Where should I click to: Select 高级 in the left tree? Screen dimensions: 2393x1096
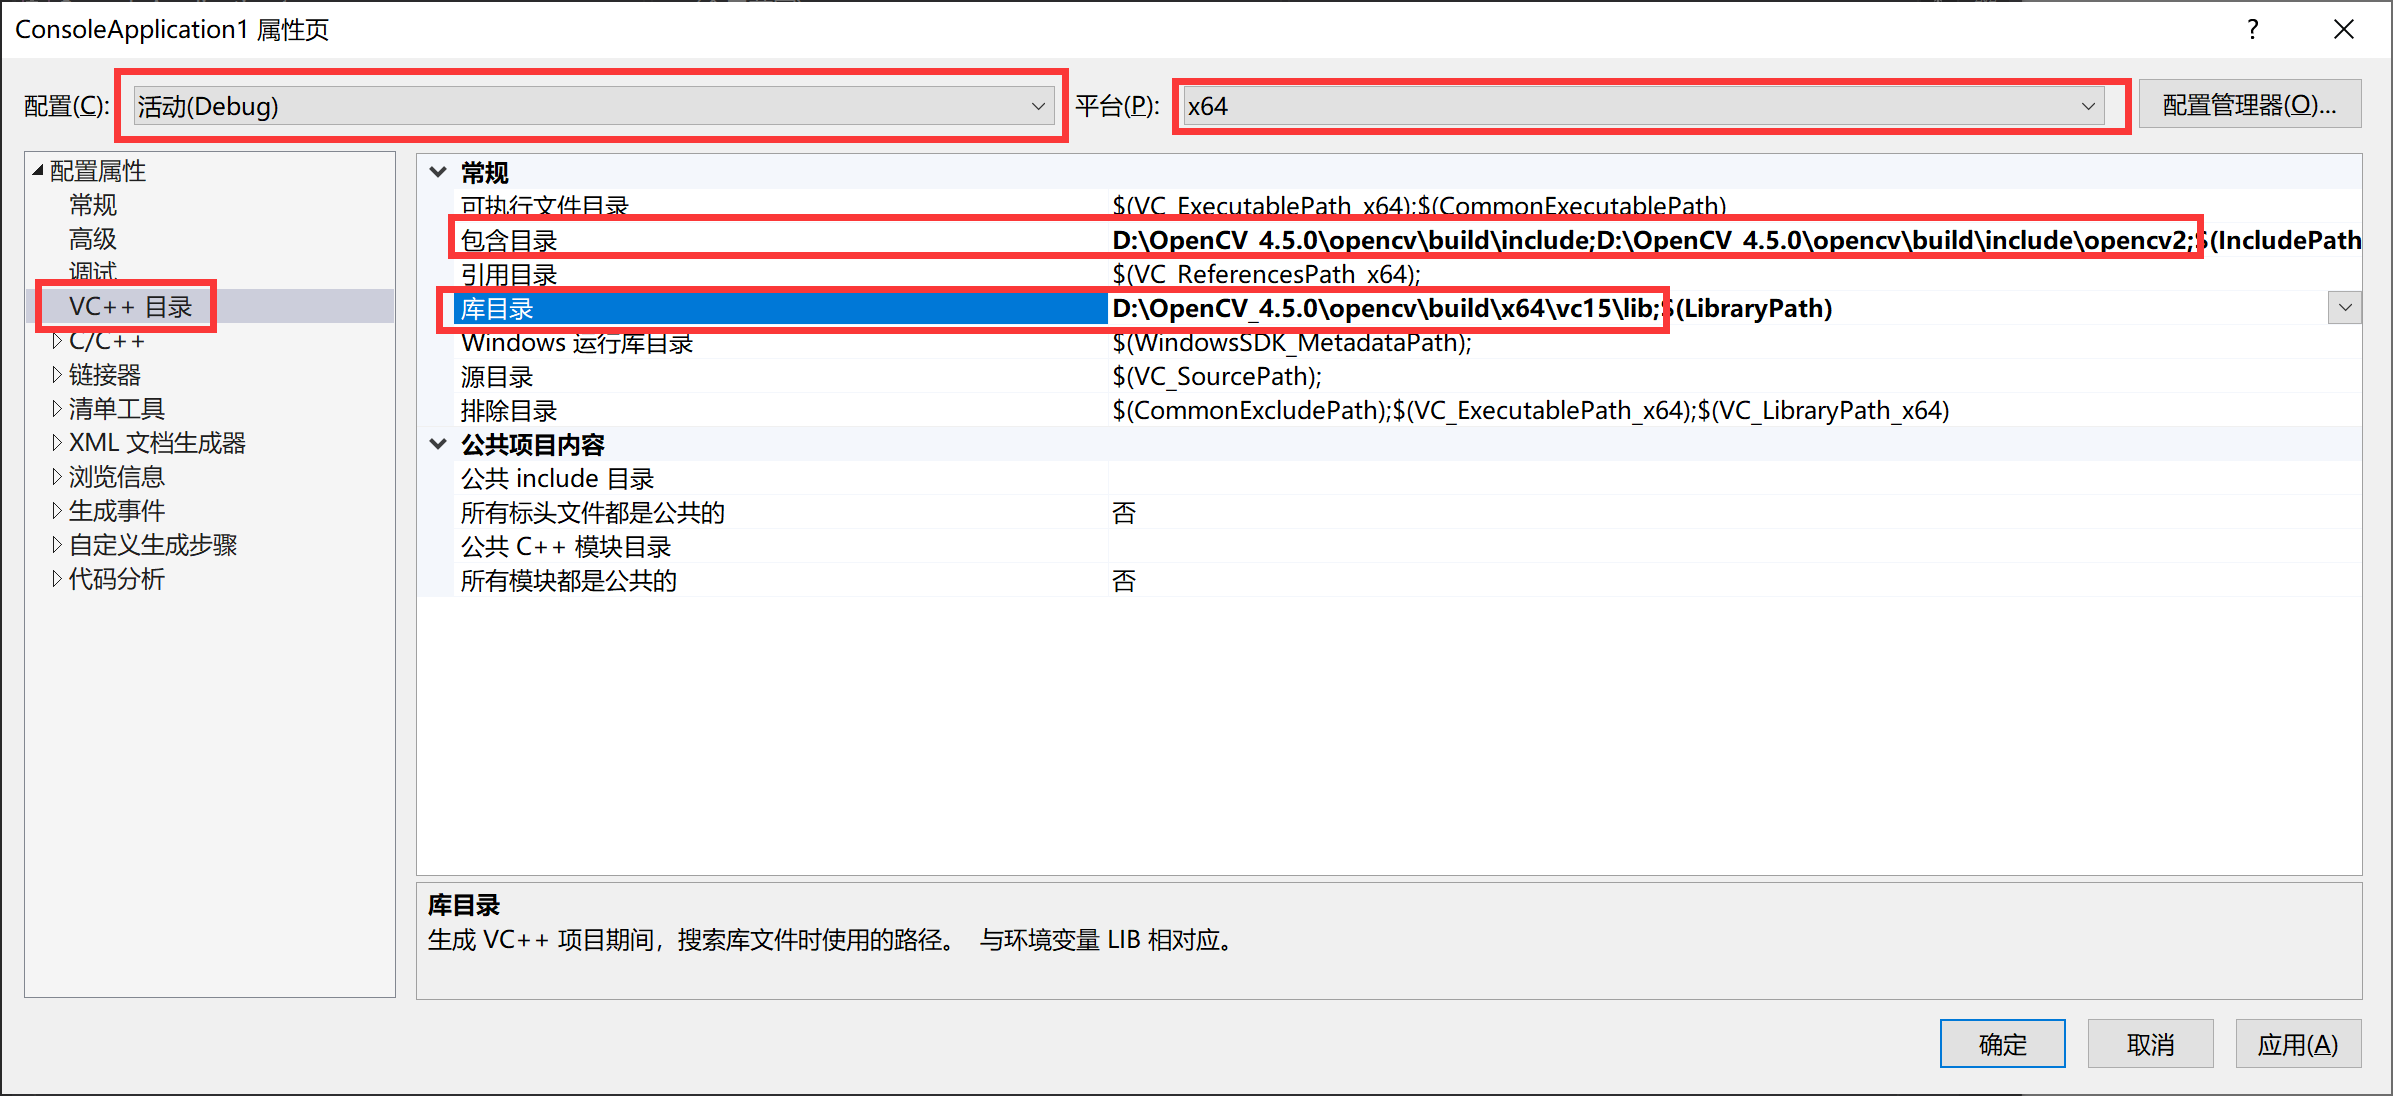coord(93,239)
